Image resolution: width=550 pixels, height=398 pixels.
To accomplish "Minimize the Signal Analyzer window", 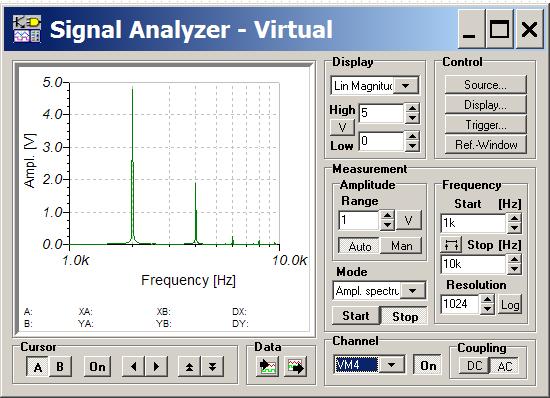I will 470,29.
